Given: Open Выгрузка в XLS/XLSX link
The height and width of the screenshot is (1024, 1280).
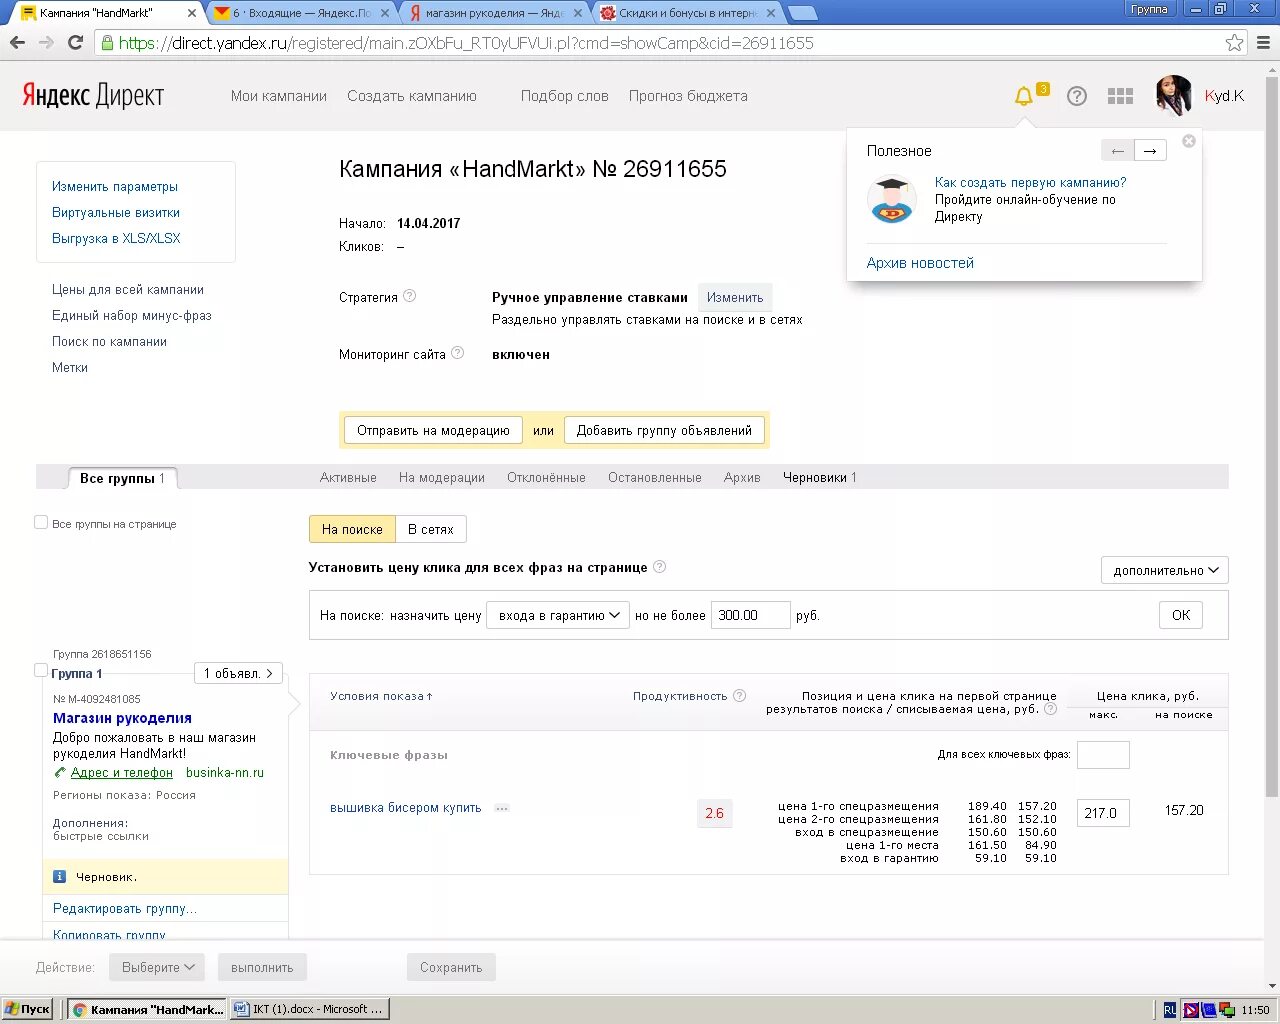Looking at the screenshot, I should 116,238.
